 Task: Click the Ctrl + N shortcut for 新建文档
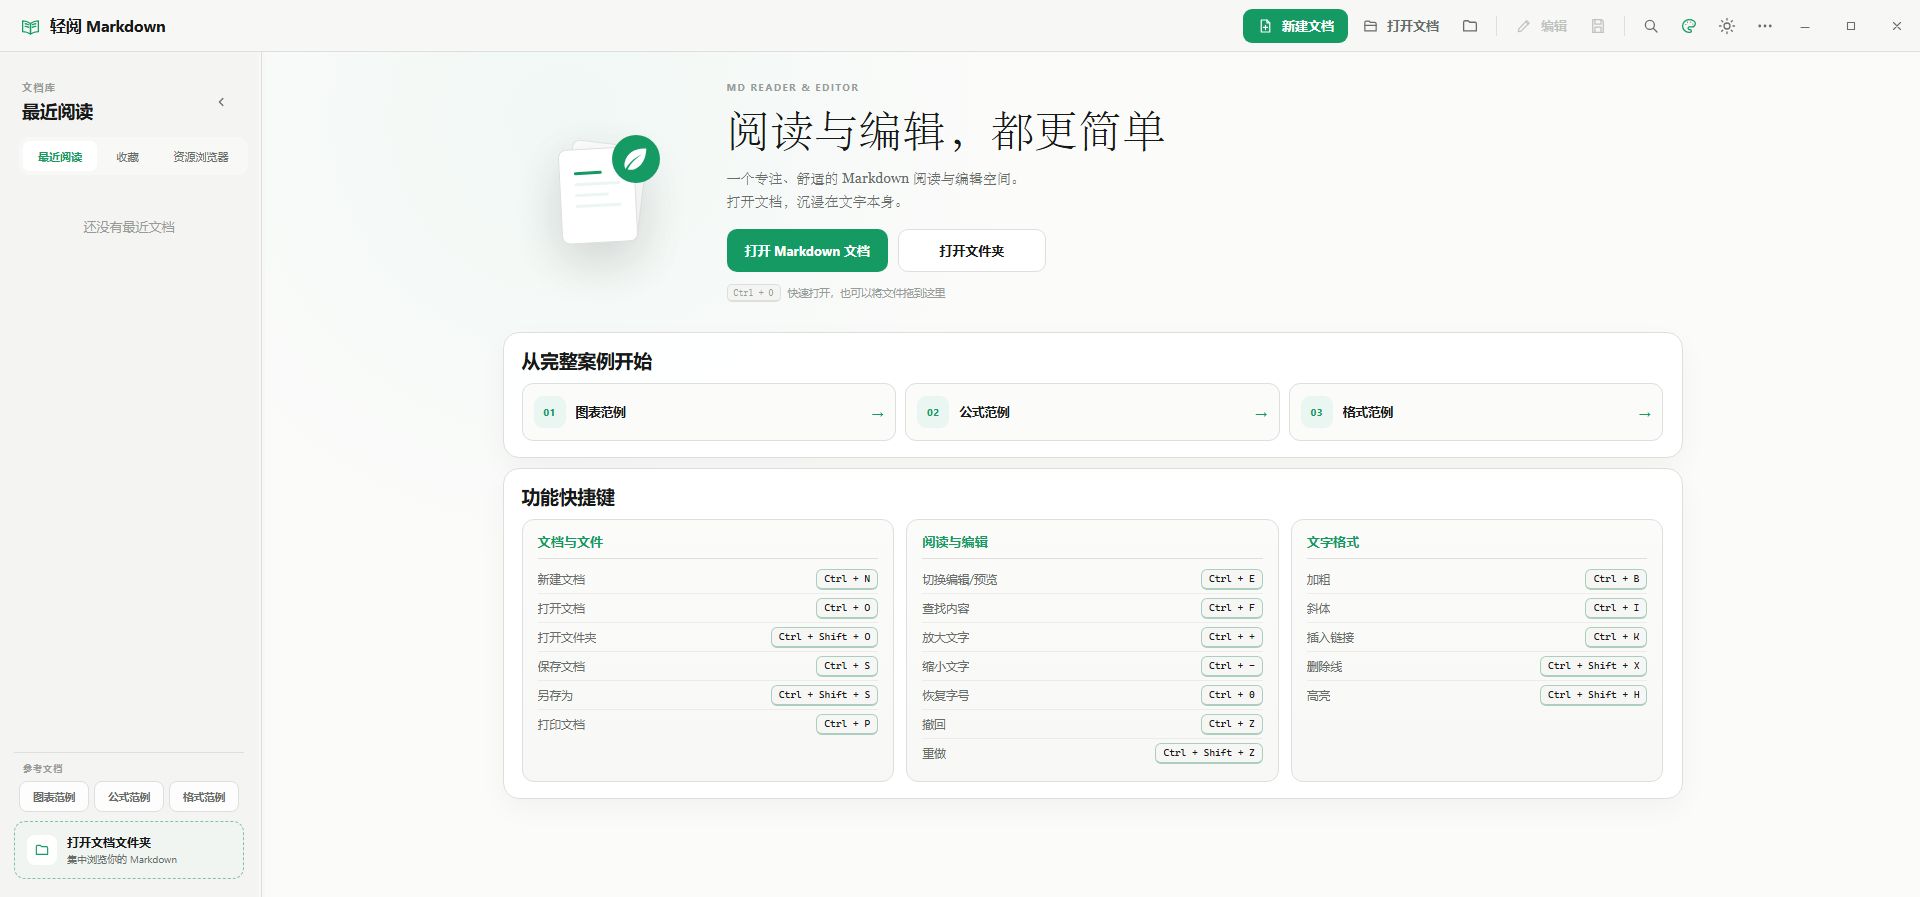847,579
